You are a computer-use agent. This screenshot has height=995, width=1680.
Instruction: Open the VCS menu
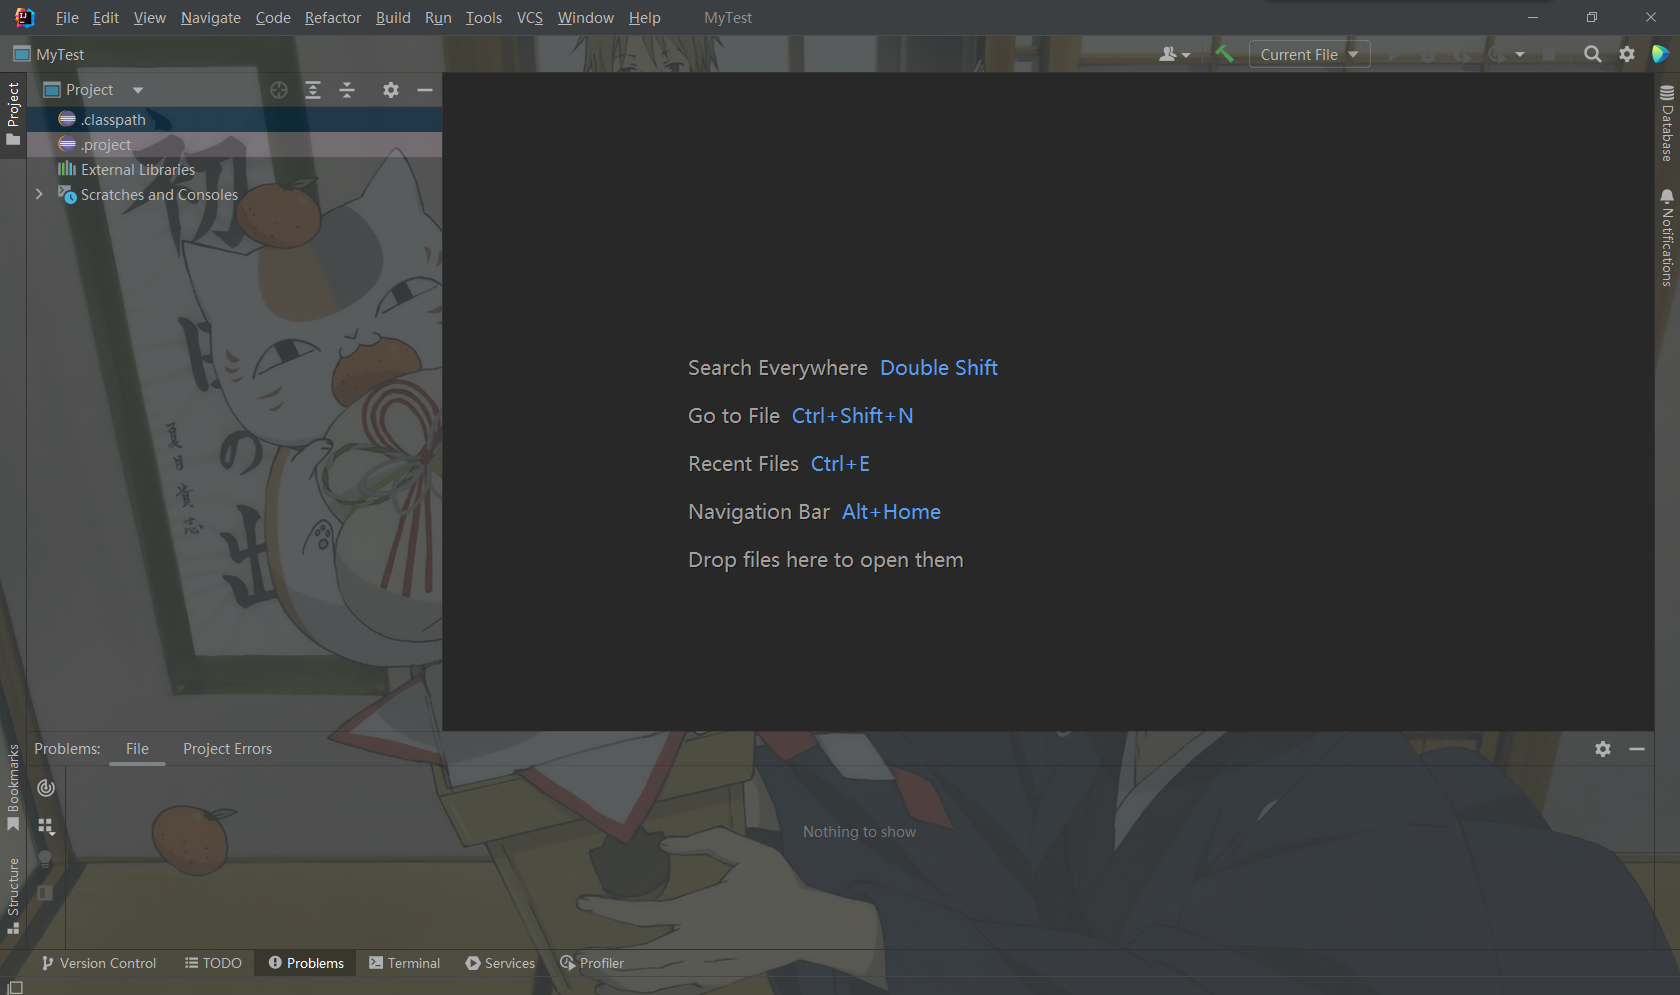(530, 18)
